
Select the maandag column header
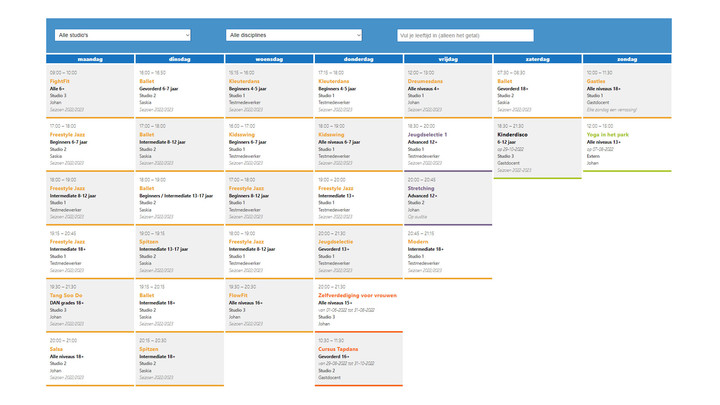(90, 59)
